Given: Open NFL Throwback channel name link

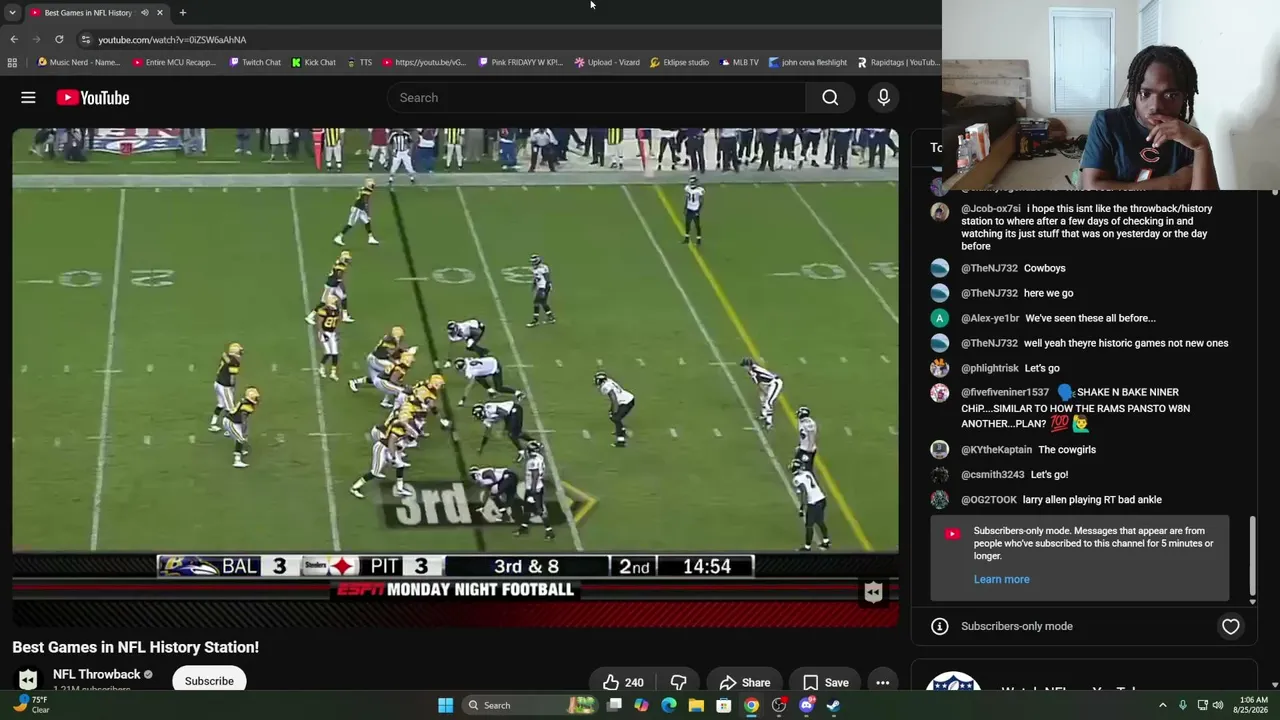Looking at the screenshot, I should pos(96,674).
